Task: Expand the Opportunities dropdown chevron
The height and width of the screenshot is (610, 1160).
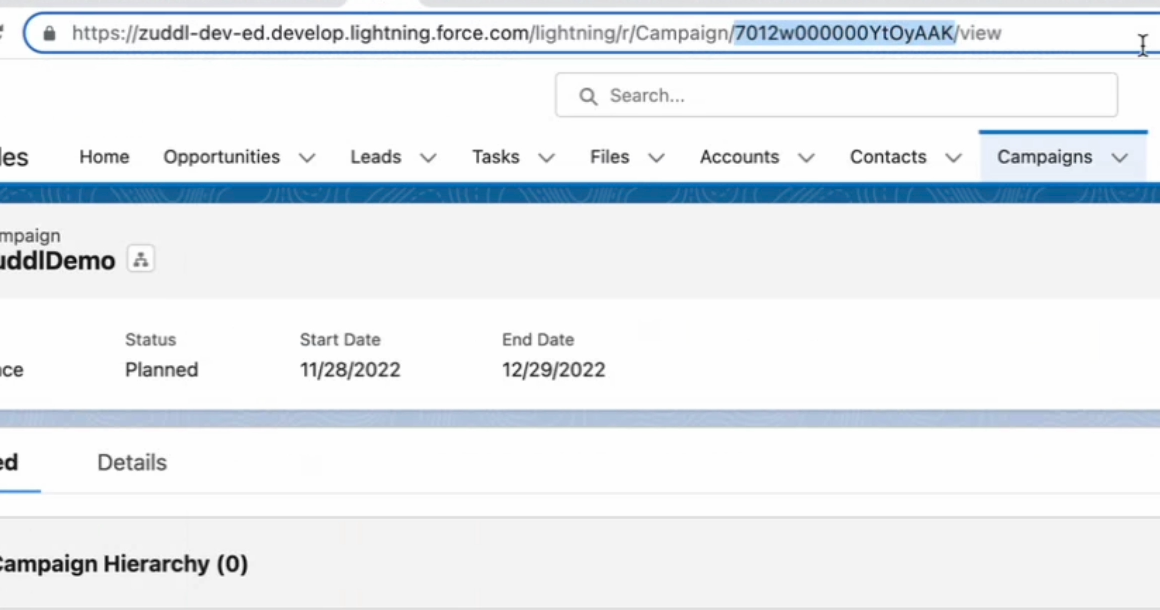Action: pyautogui.click(x=307, y=158)
